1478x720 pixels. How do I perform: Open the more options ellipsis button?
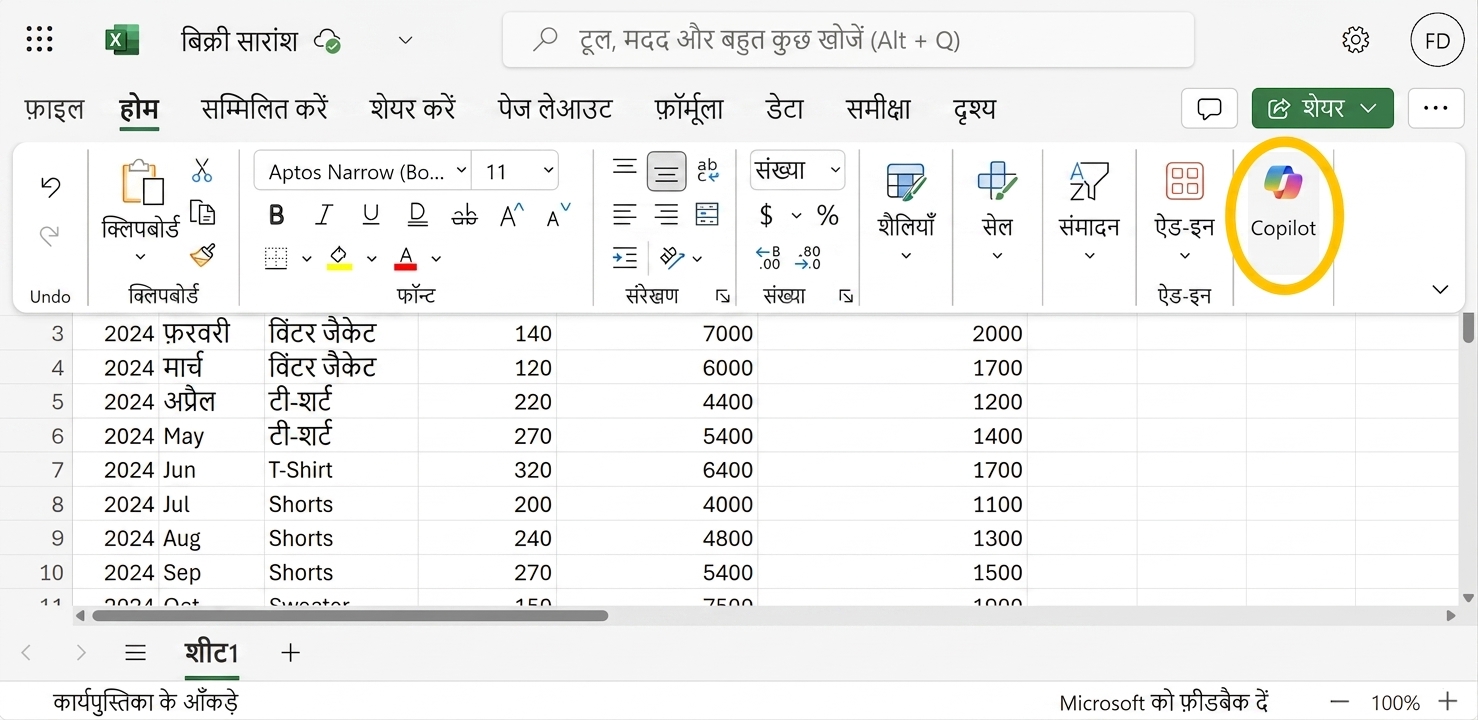click(x=1436, y=108)
